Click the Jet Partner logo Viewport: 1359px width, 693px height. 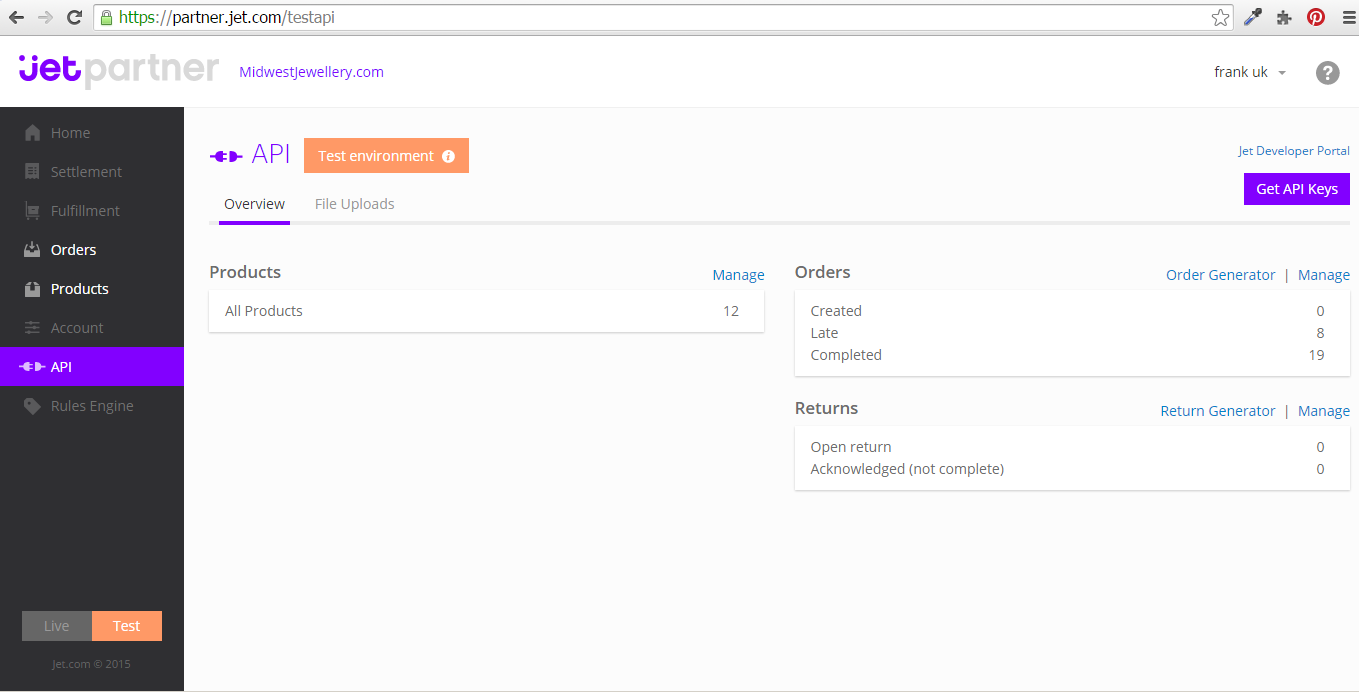[x=118, y=70]
